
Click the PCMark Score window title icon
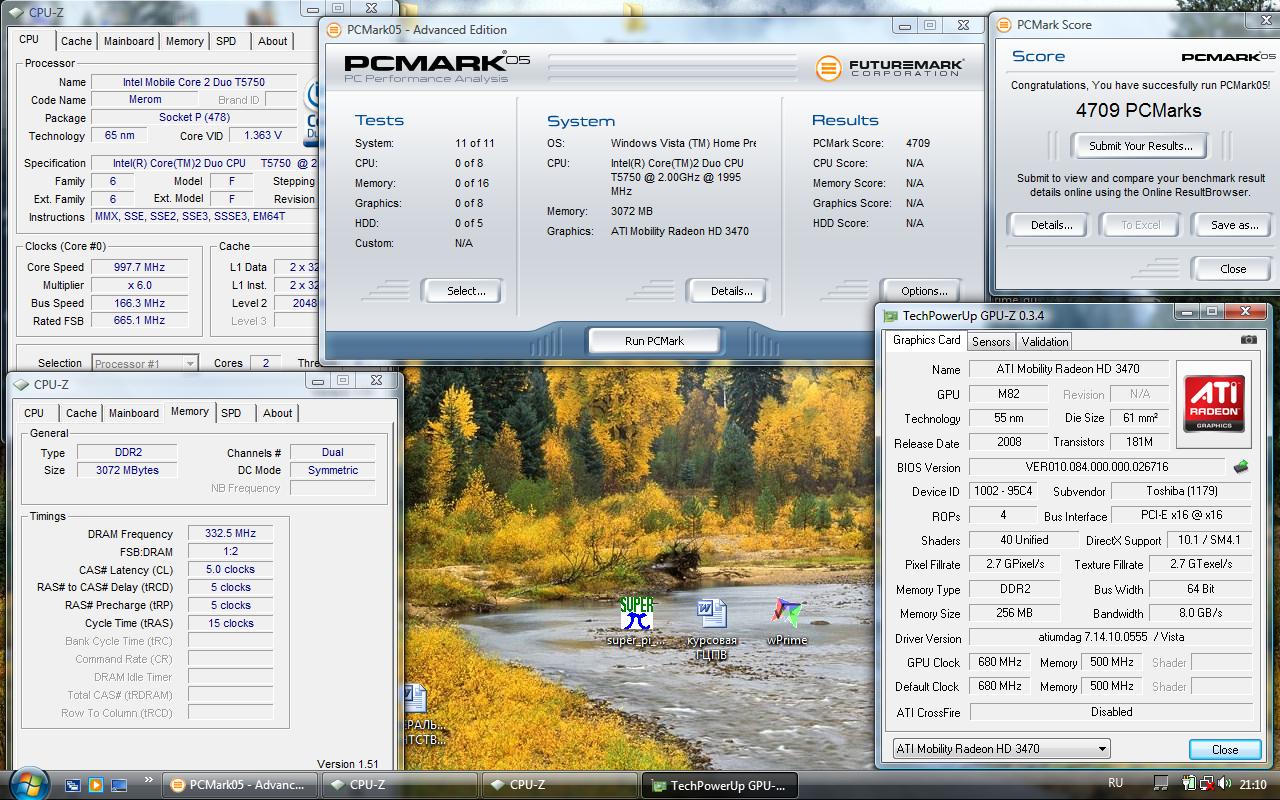coord(1003,25)
